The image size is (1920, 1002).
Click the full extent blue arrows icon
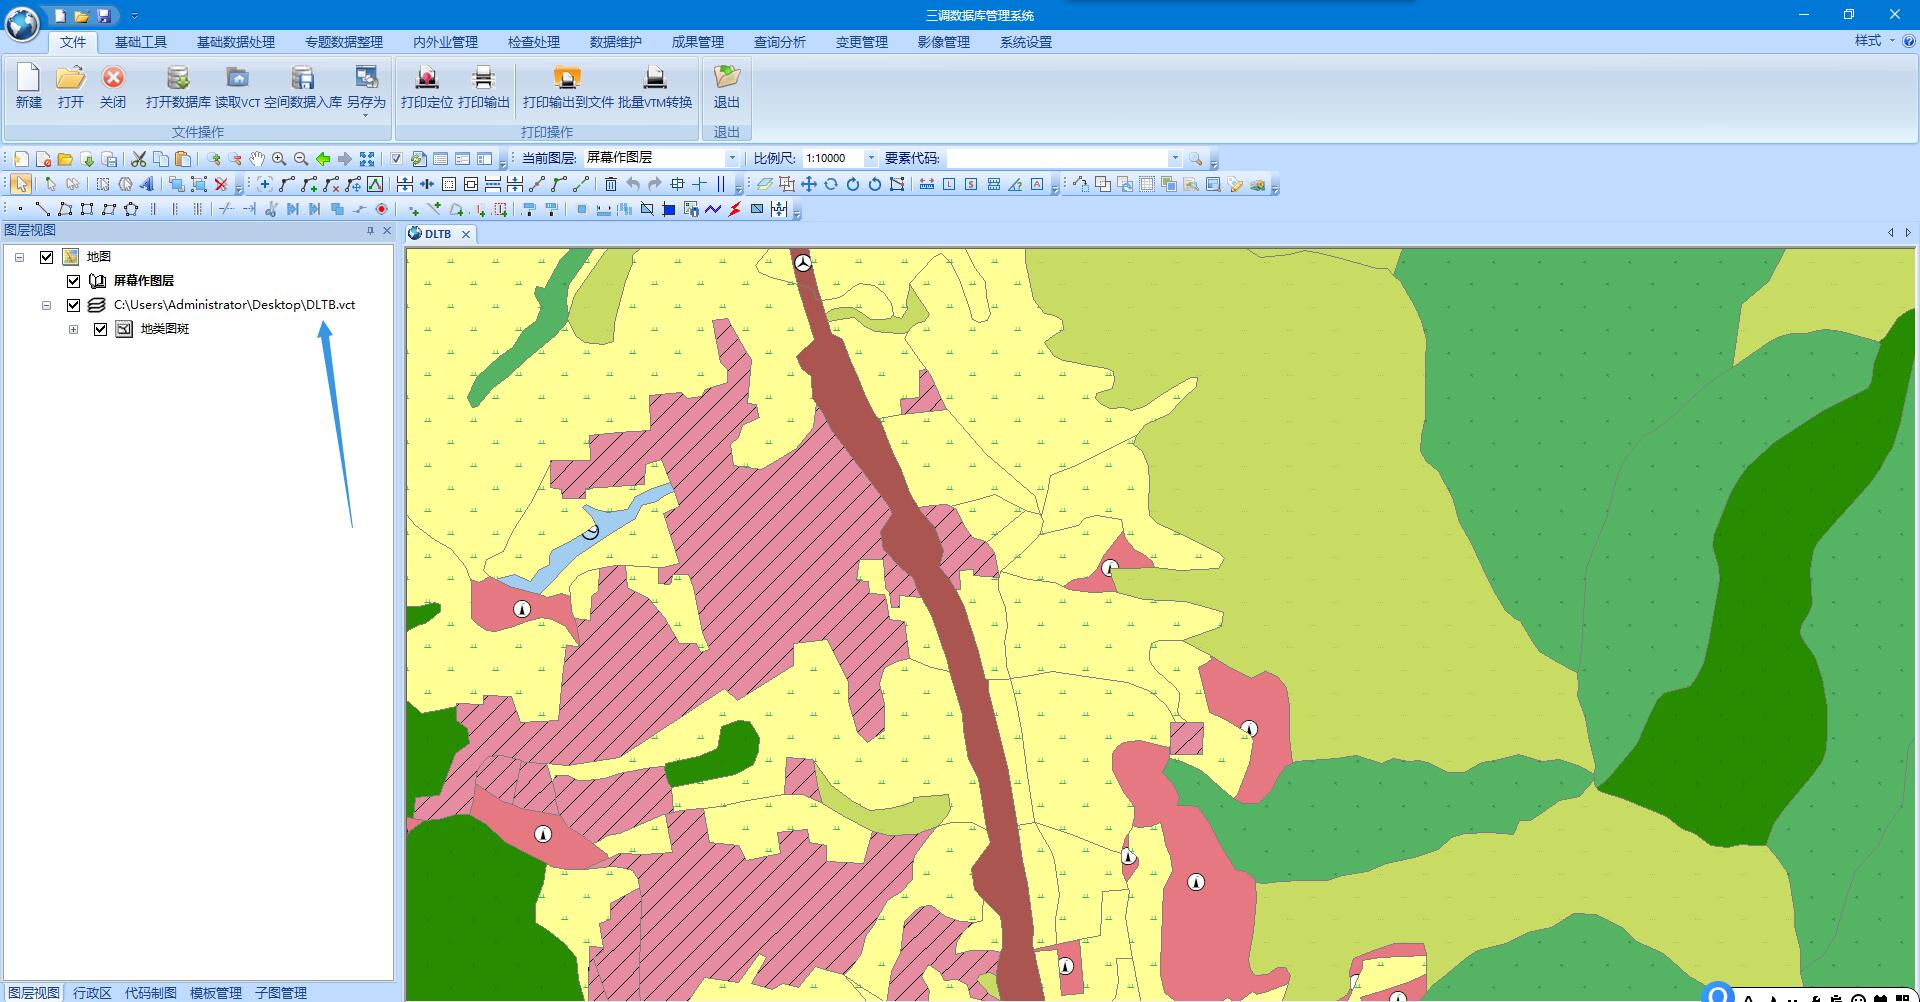(x=367, y=159)
